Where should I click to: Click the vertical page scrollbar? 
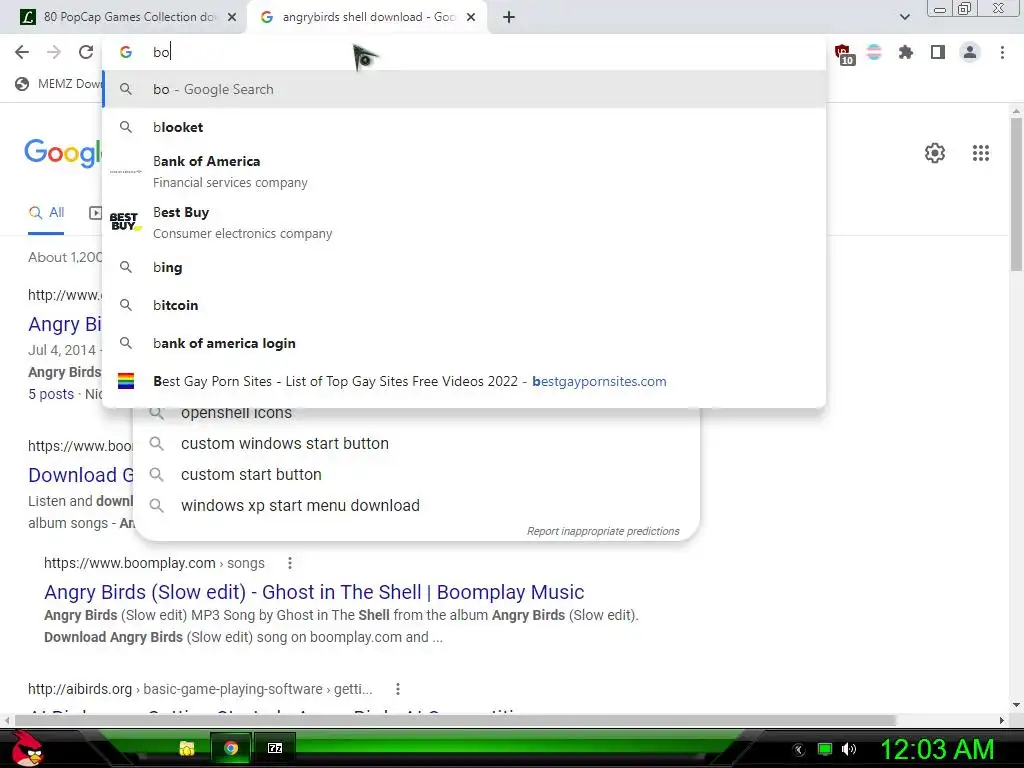[1016, 195]
